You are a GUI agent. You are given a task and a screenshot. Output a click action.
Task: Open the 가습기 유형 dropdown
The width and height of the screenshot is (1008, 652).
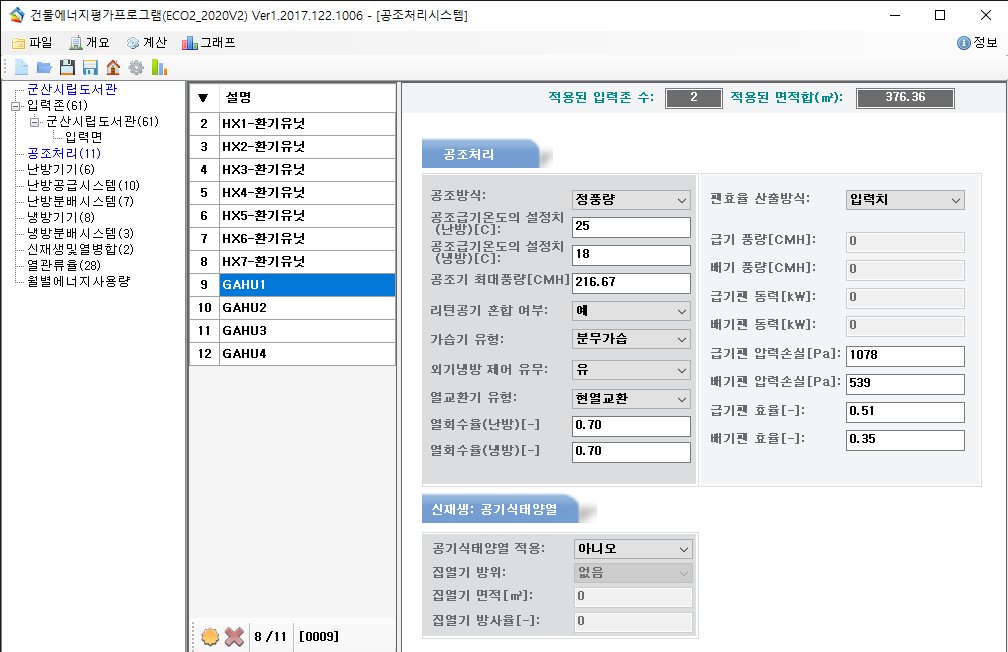click(x=630, y=340)
